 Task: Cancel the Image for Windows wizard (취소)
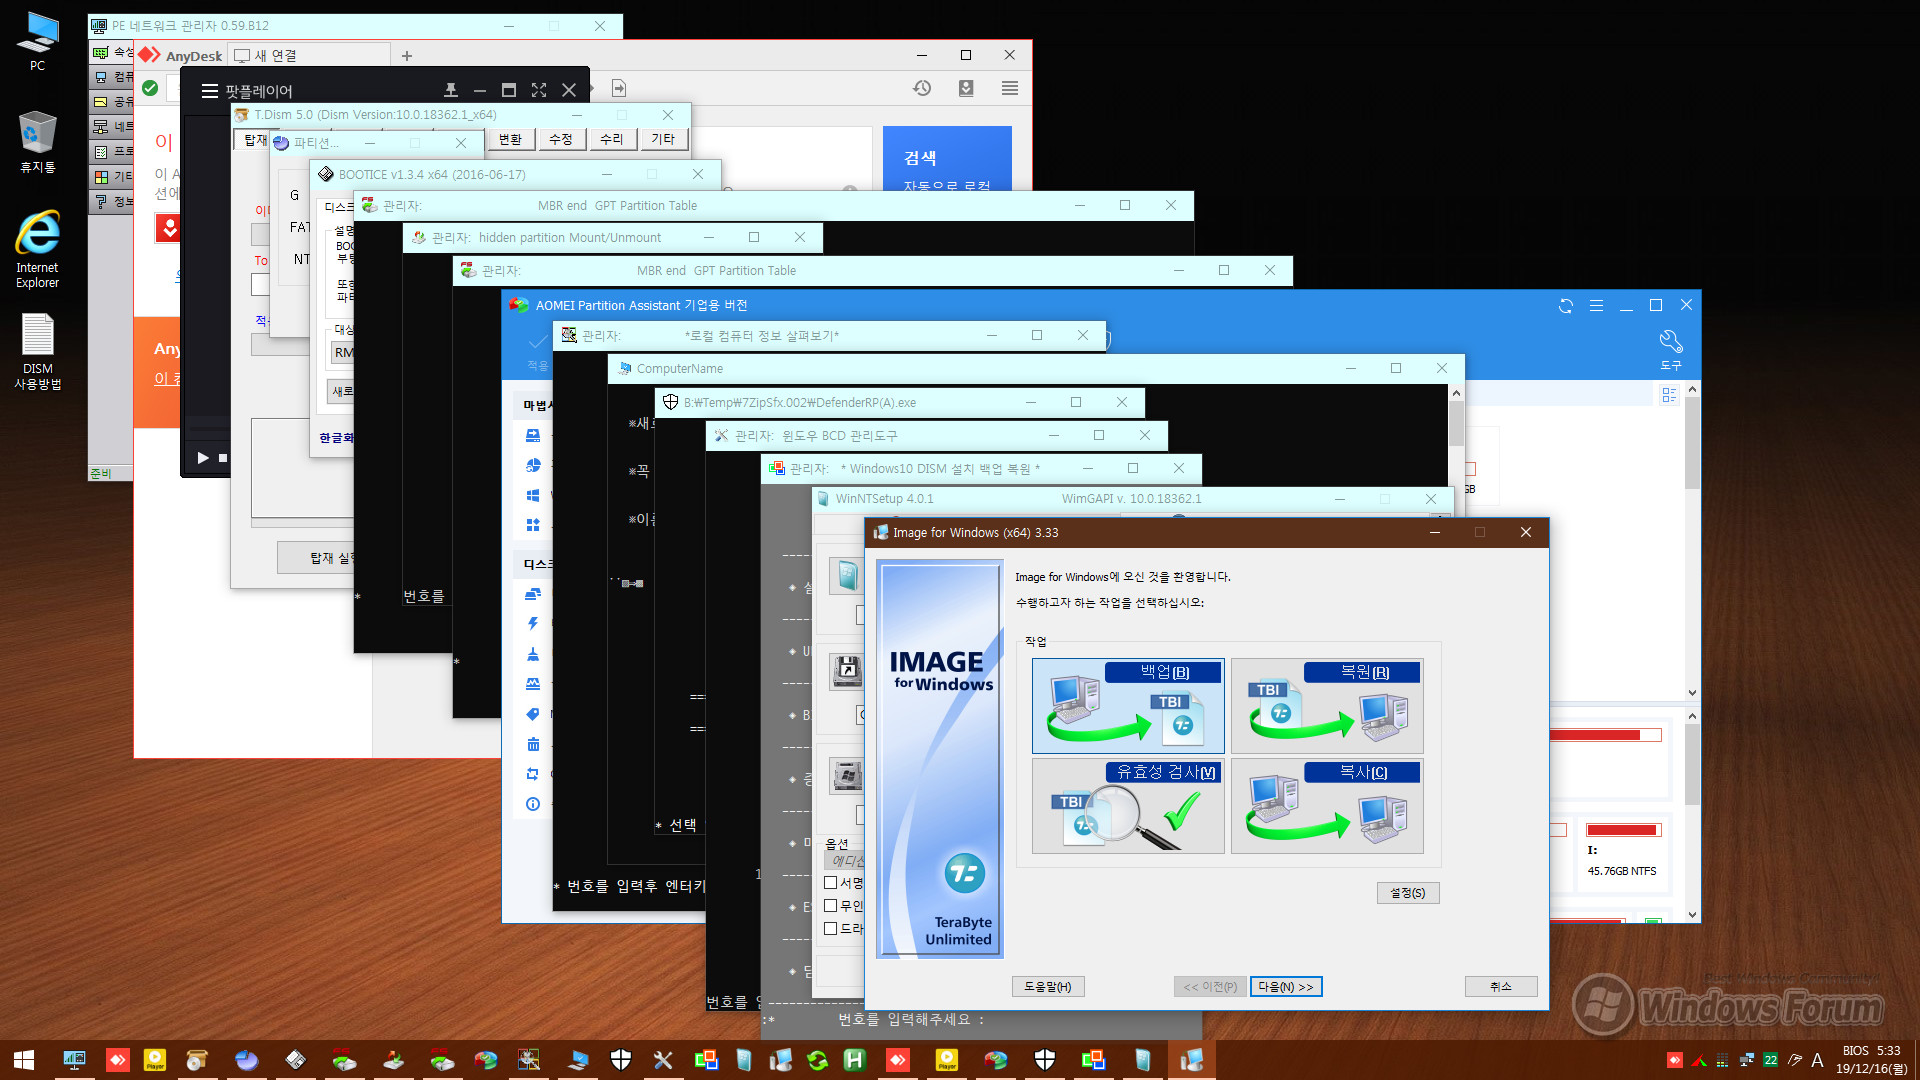[1501, 987]
